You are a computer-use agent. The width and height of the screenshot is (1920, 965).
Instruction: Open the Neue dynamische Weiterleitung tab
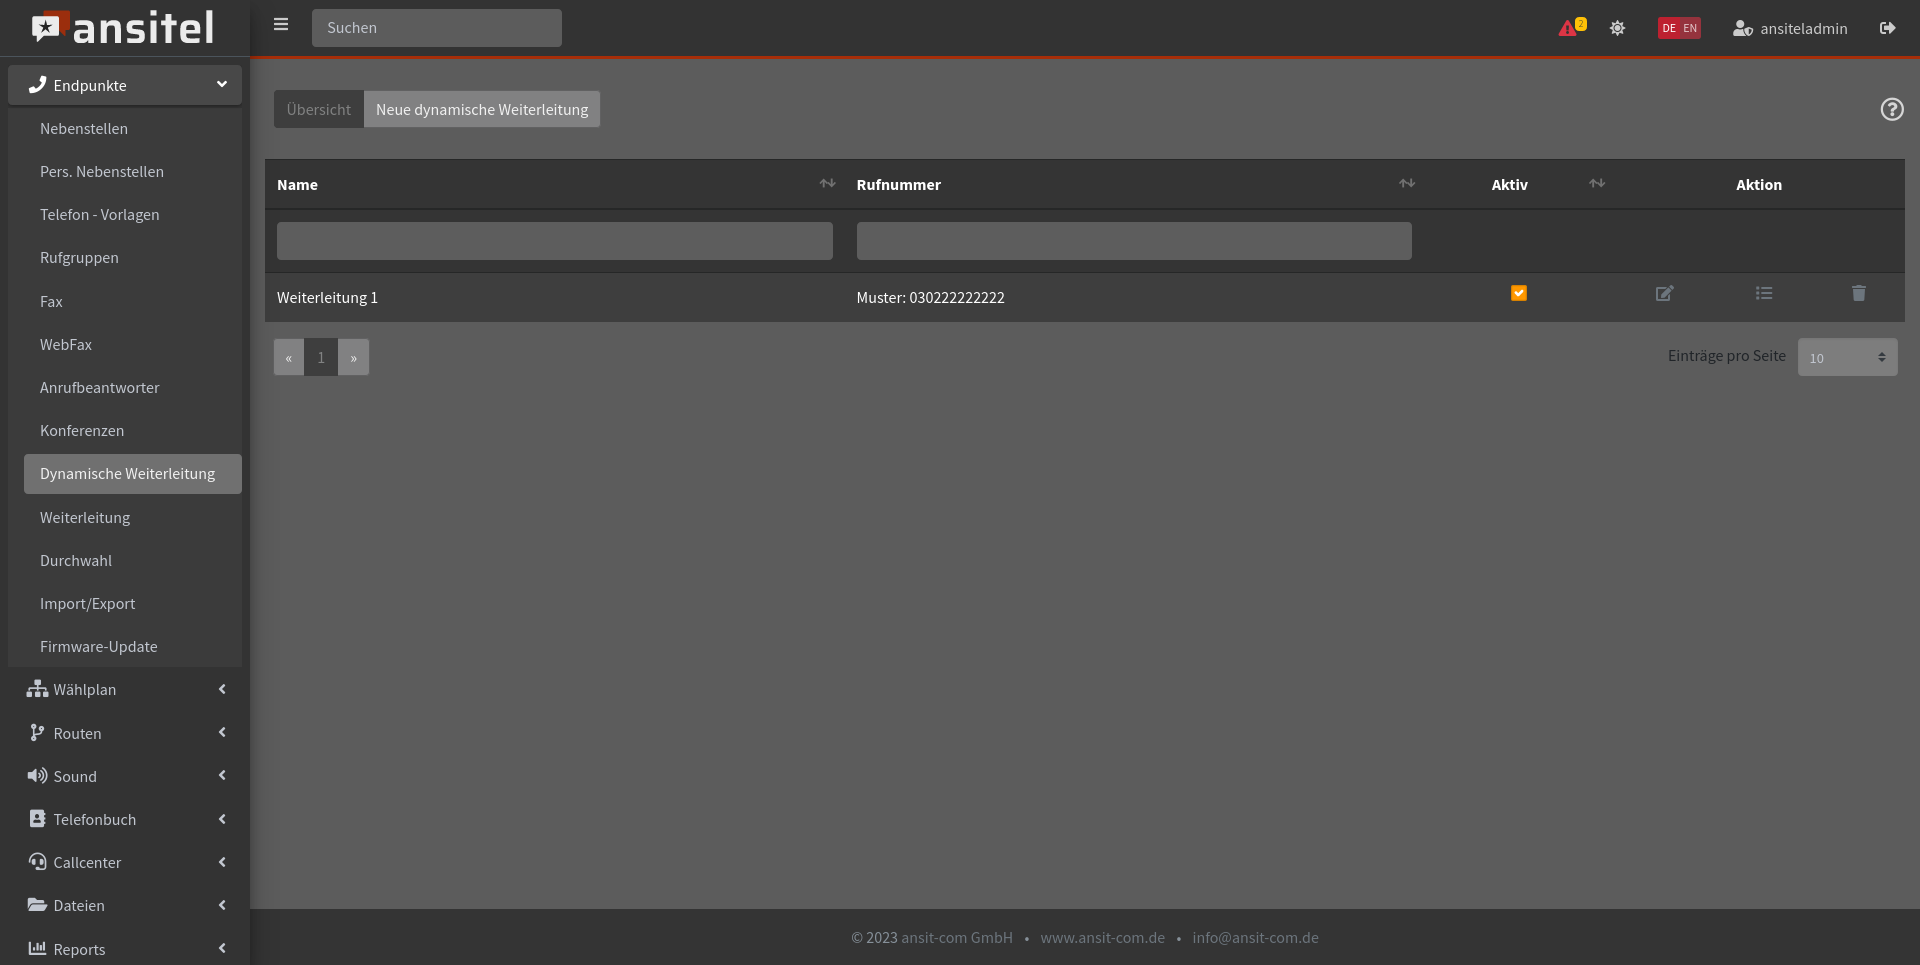tap(481, 109)
